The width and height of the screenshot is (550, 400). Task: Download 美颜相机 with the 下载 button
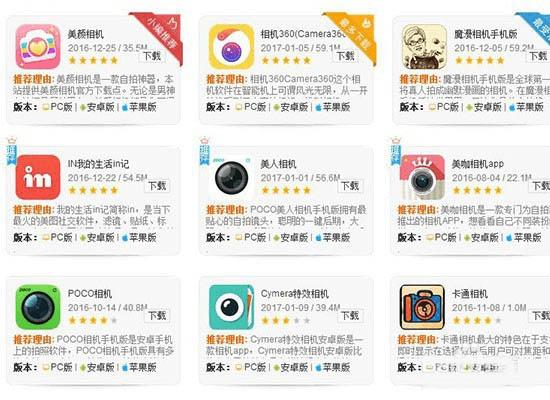[152, 56]
